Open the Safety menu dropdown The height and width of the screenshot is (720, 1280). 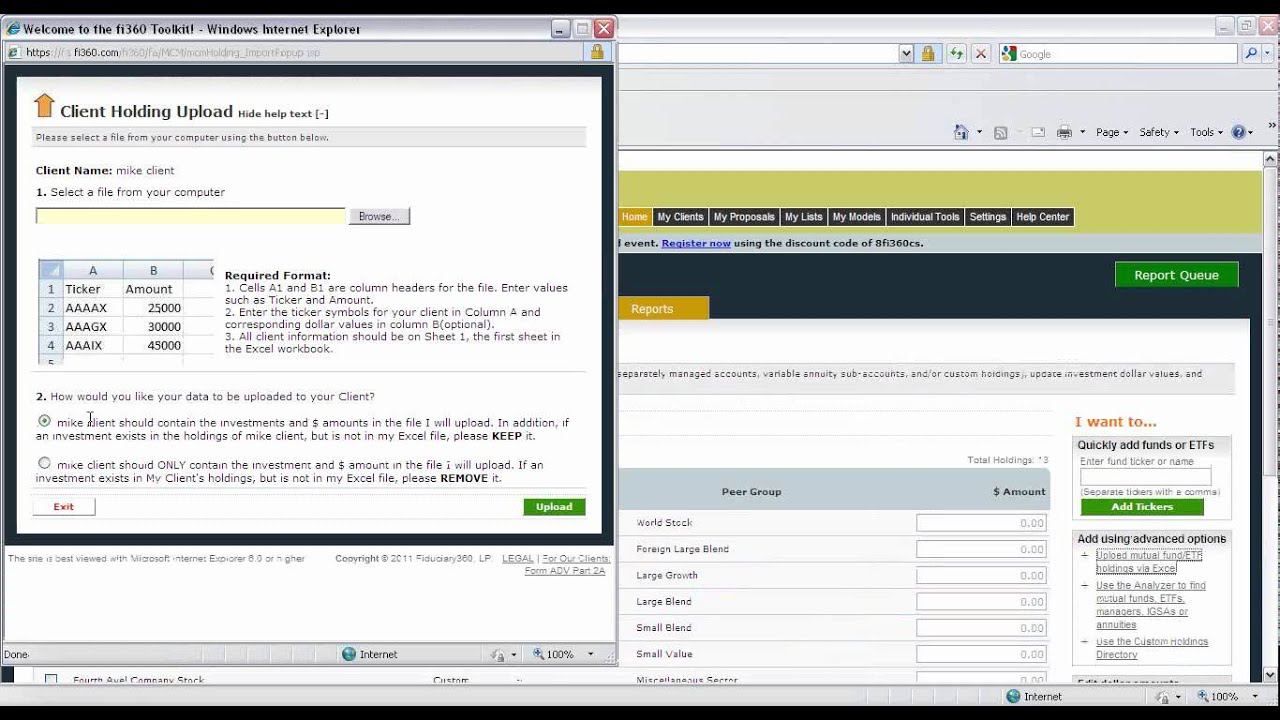point(1159,132)
